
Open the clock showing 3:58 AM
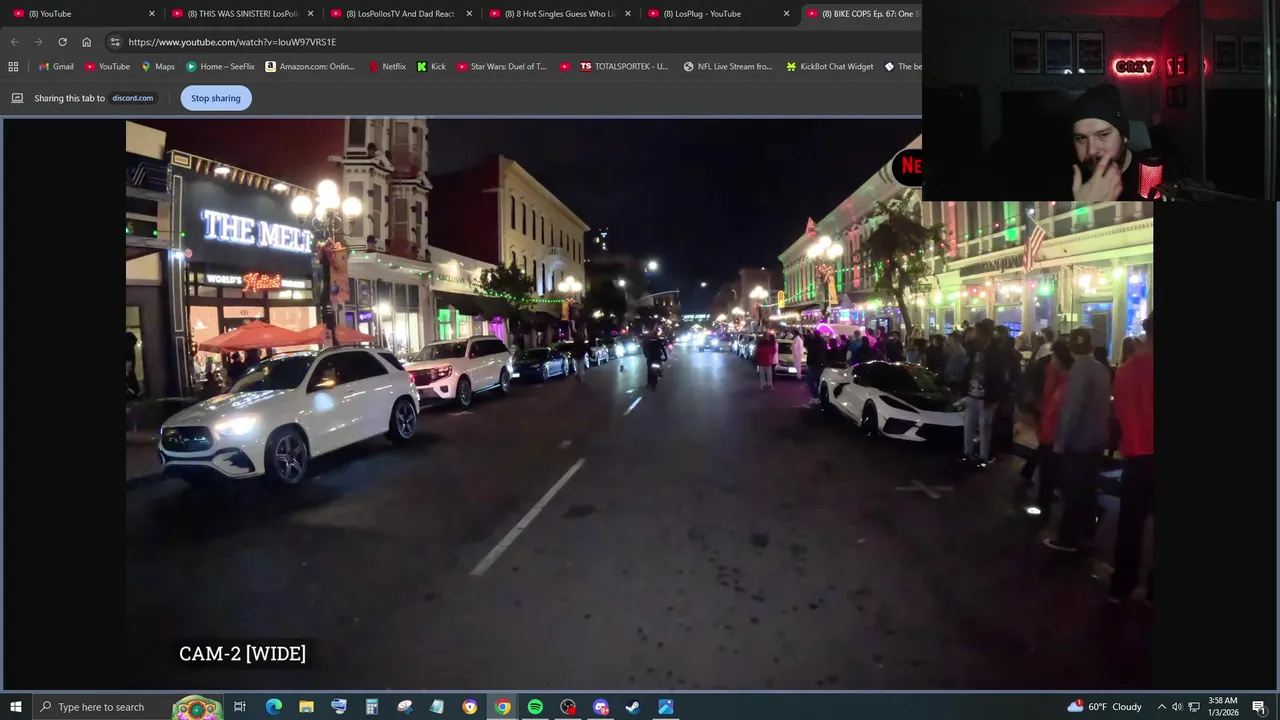tap(1223, 707)
